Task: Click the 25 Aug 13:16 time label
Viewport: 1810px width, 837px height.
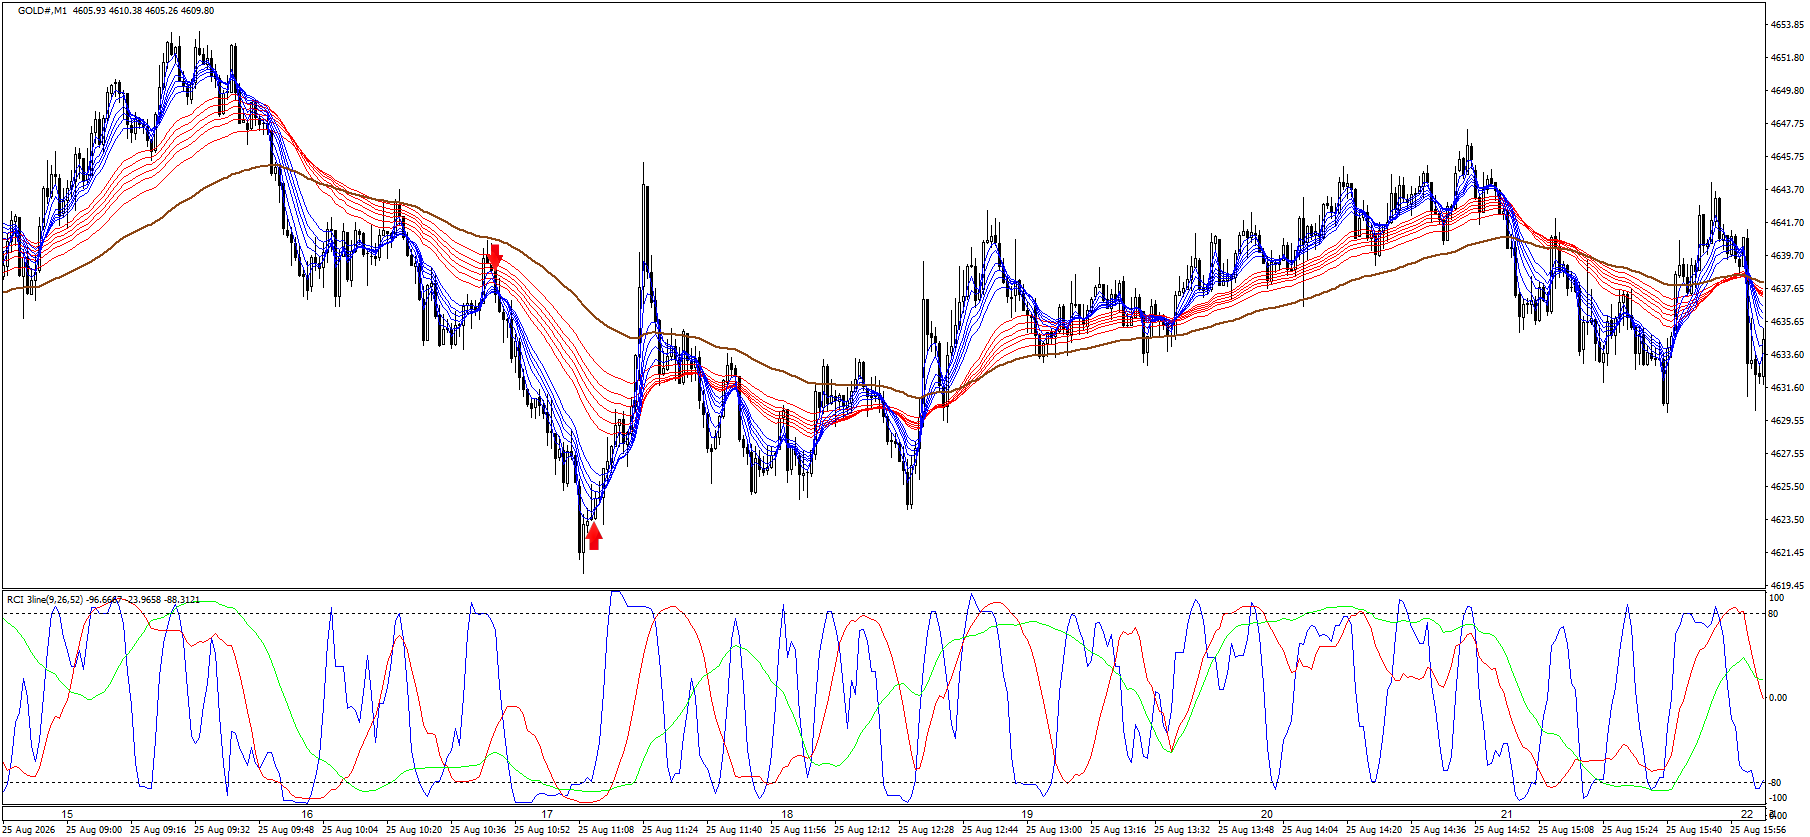Action: [1119, 830]
